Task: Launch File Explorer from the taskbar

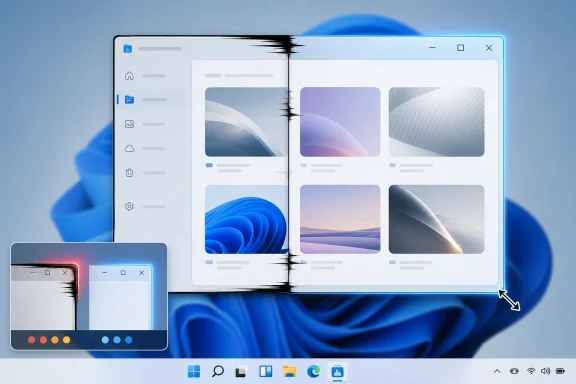Action: click(x=289, y=372)
